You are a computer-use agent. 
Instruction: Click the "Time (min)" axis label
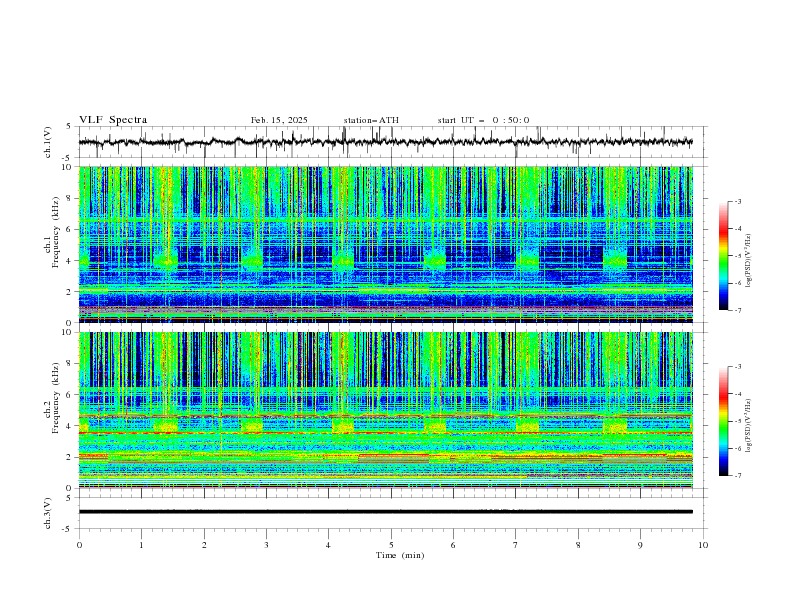[400, 555]
